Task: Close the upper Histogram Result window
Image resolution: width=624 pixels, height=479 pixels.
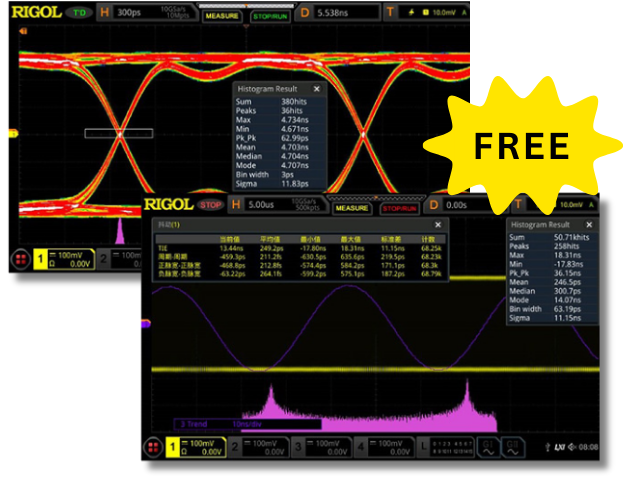Action: [x=317, y=89]
